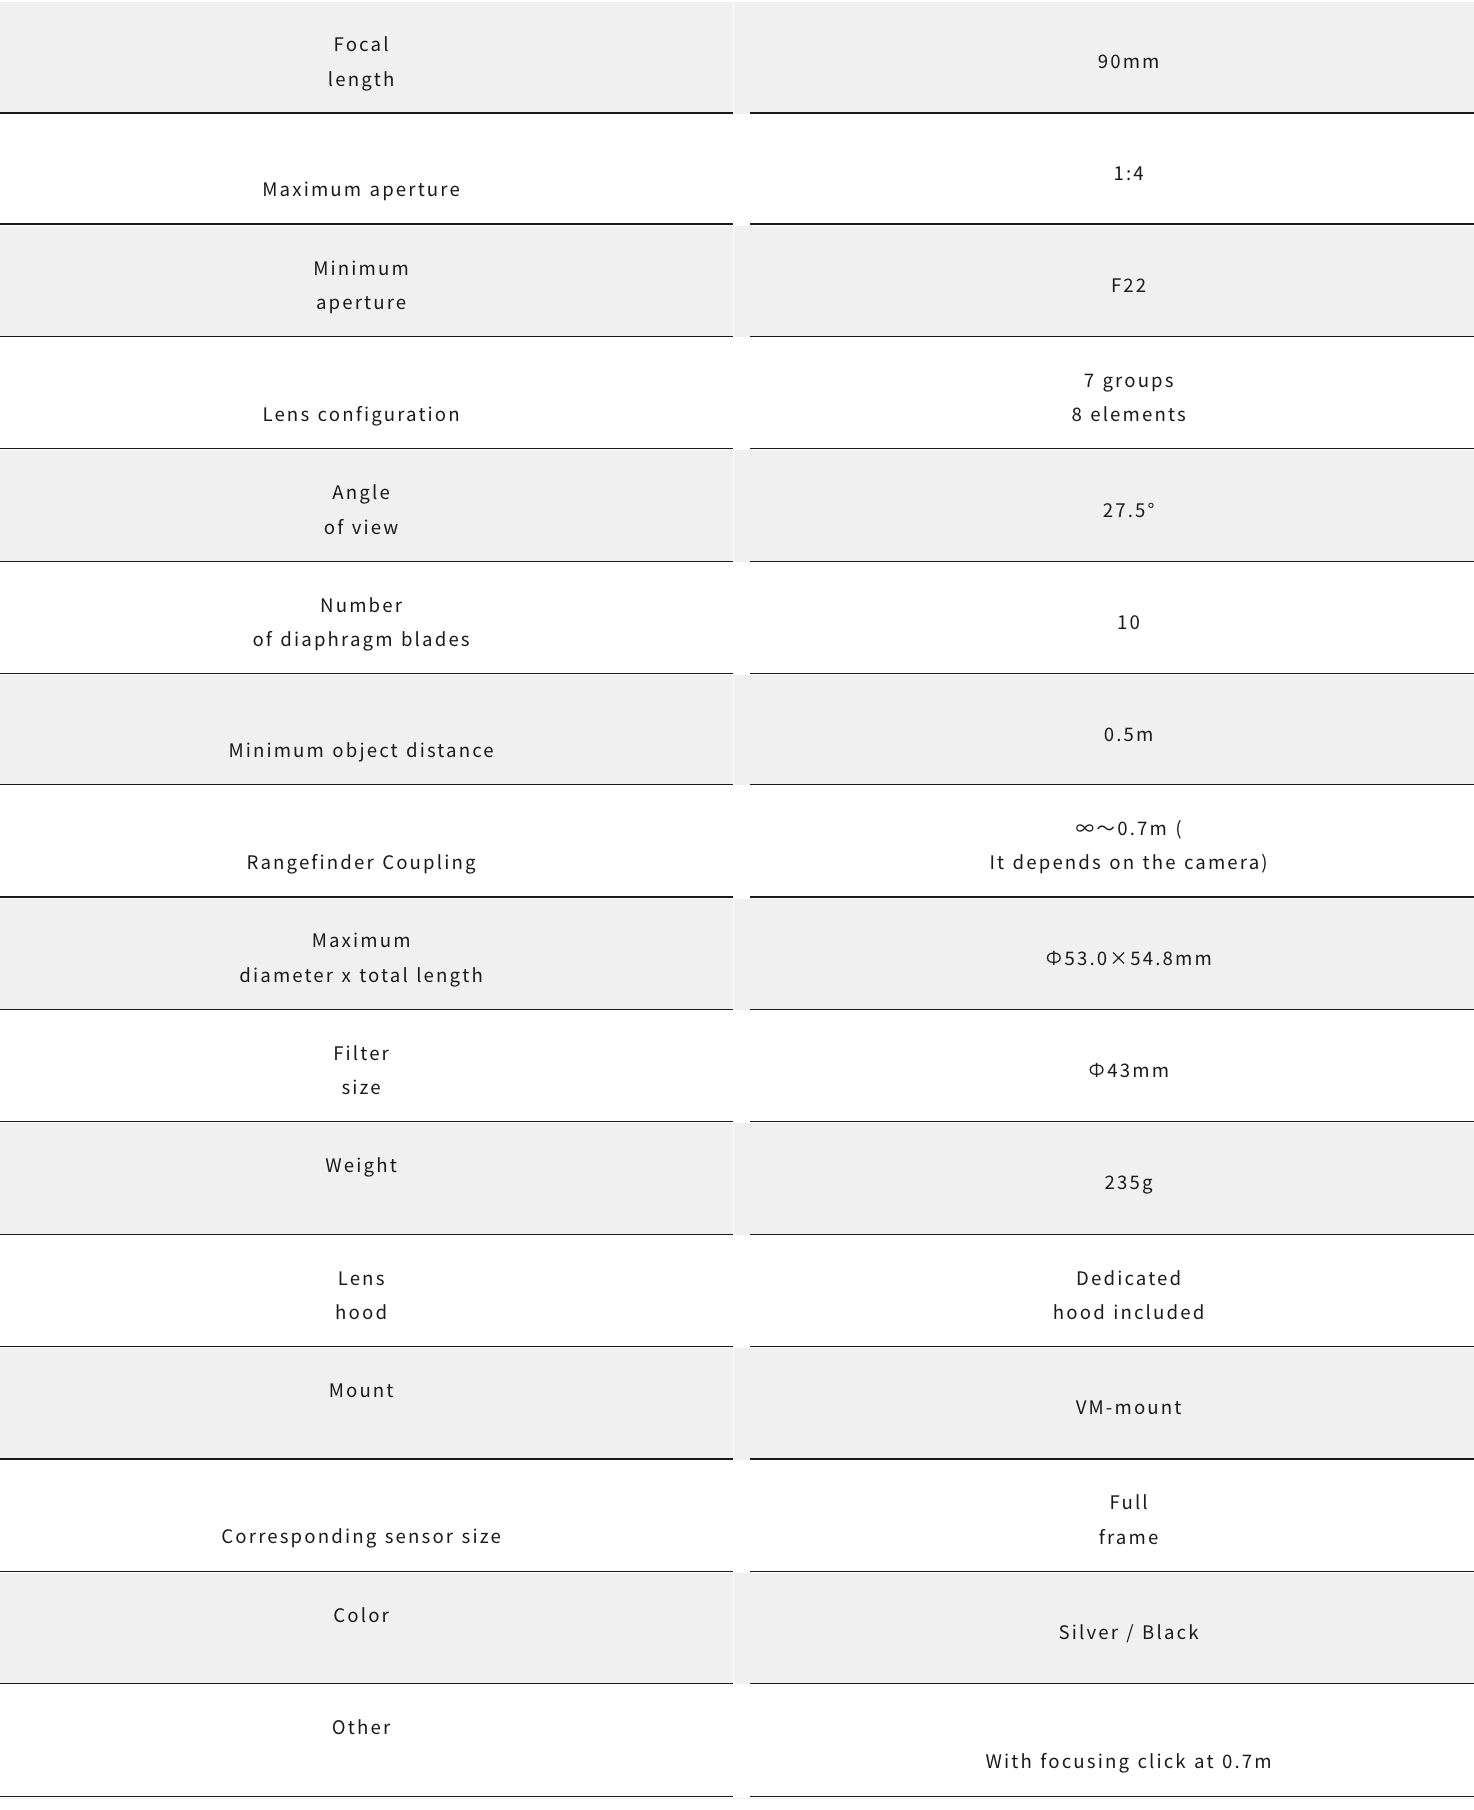The width and height of the screenshot is (1474, 1810).
Task: Click the "Lens configuration" label
Action: pos(361,414)
